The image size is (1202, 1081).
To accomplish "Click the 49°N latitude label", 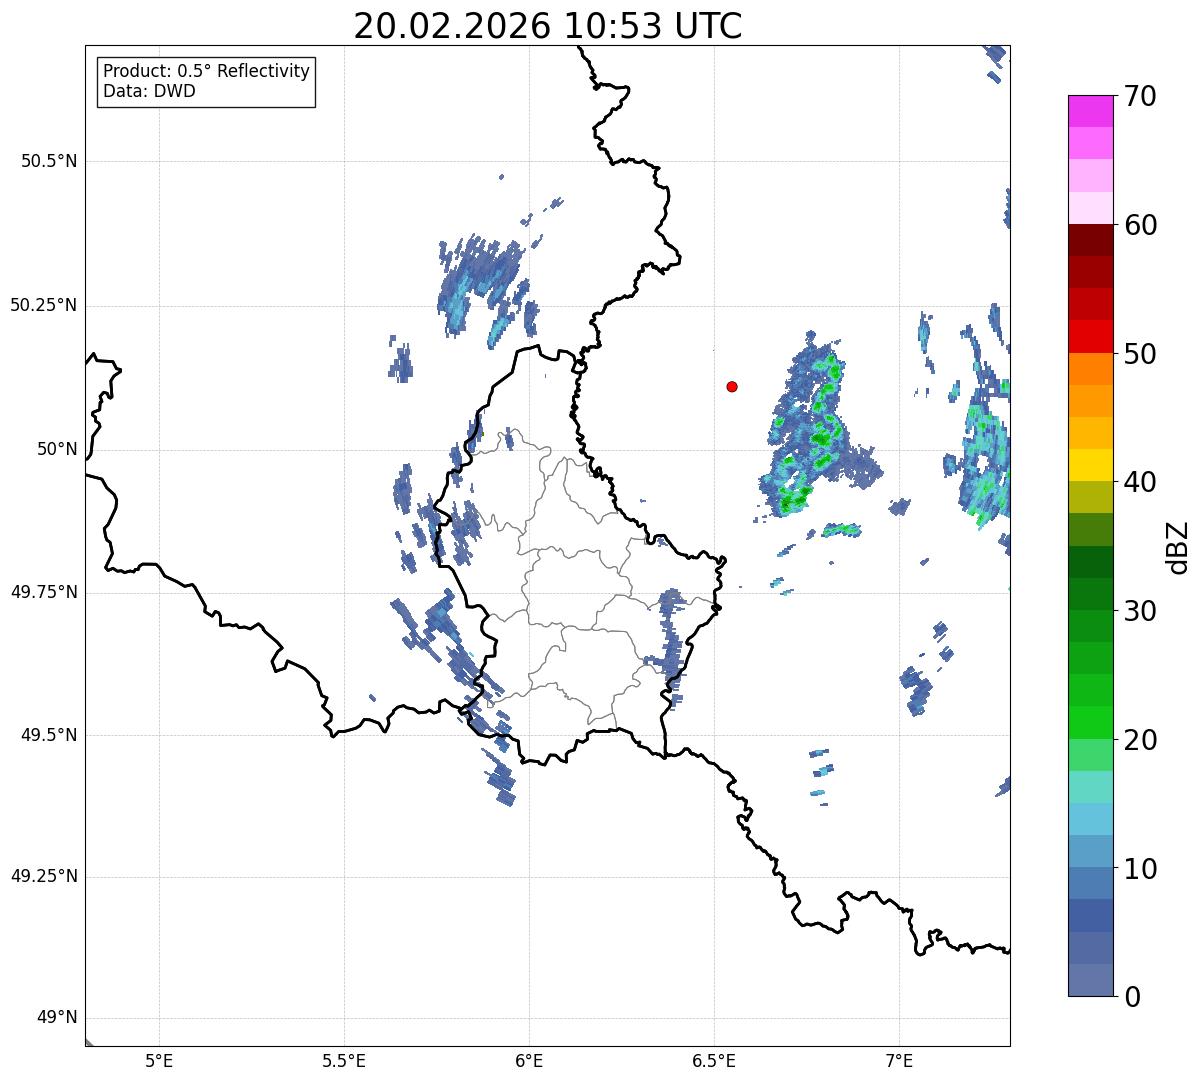I will coord(57,1018).
